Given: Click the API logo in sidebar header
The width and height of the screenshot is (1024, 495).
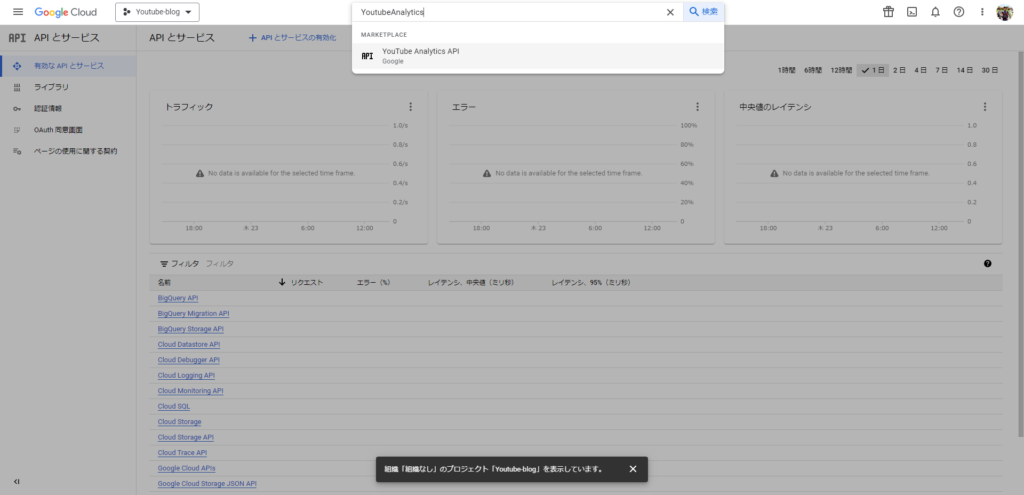Looking at the screenshot, I should tap(17, 38).
